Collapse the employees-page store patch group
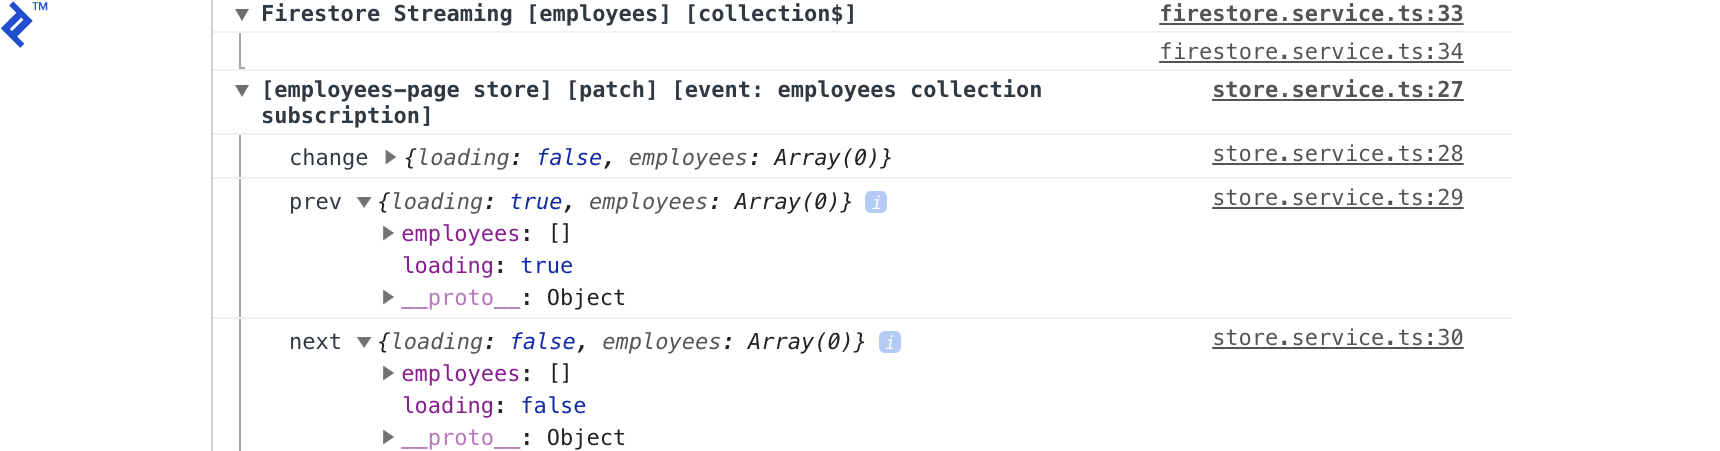 coord(242,90)
